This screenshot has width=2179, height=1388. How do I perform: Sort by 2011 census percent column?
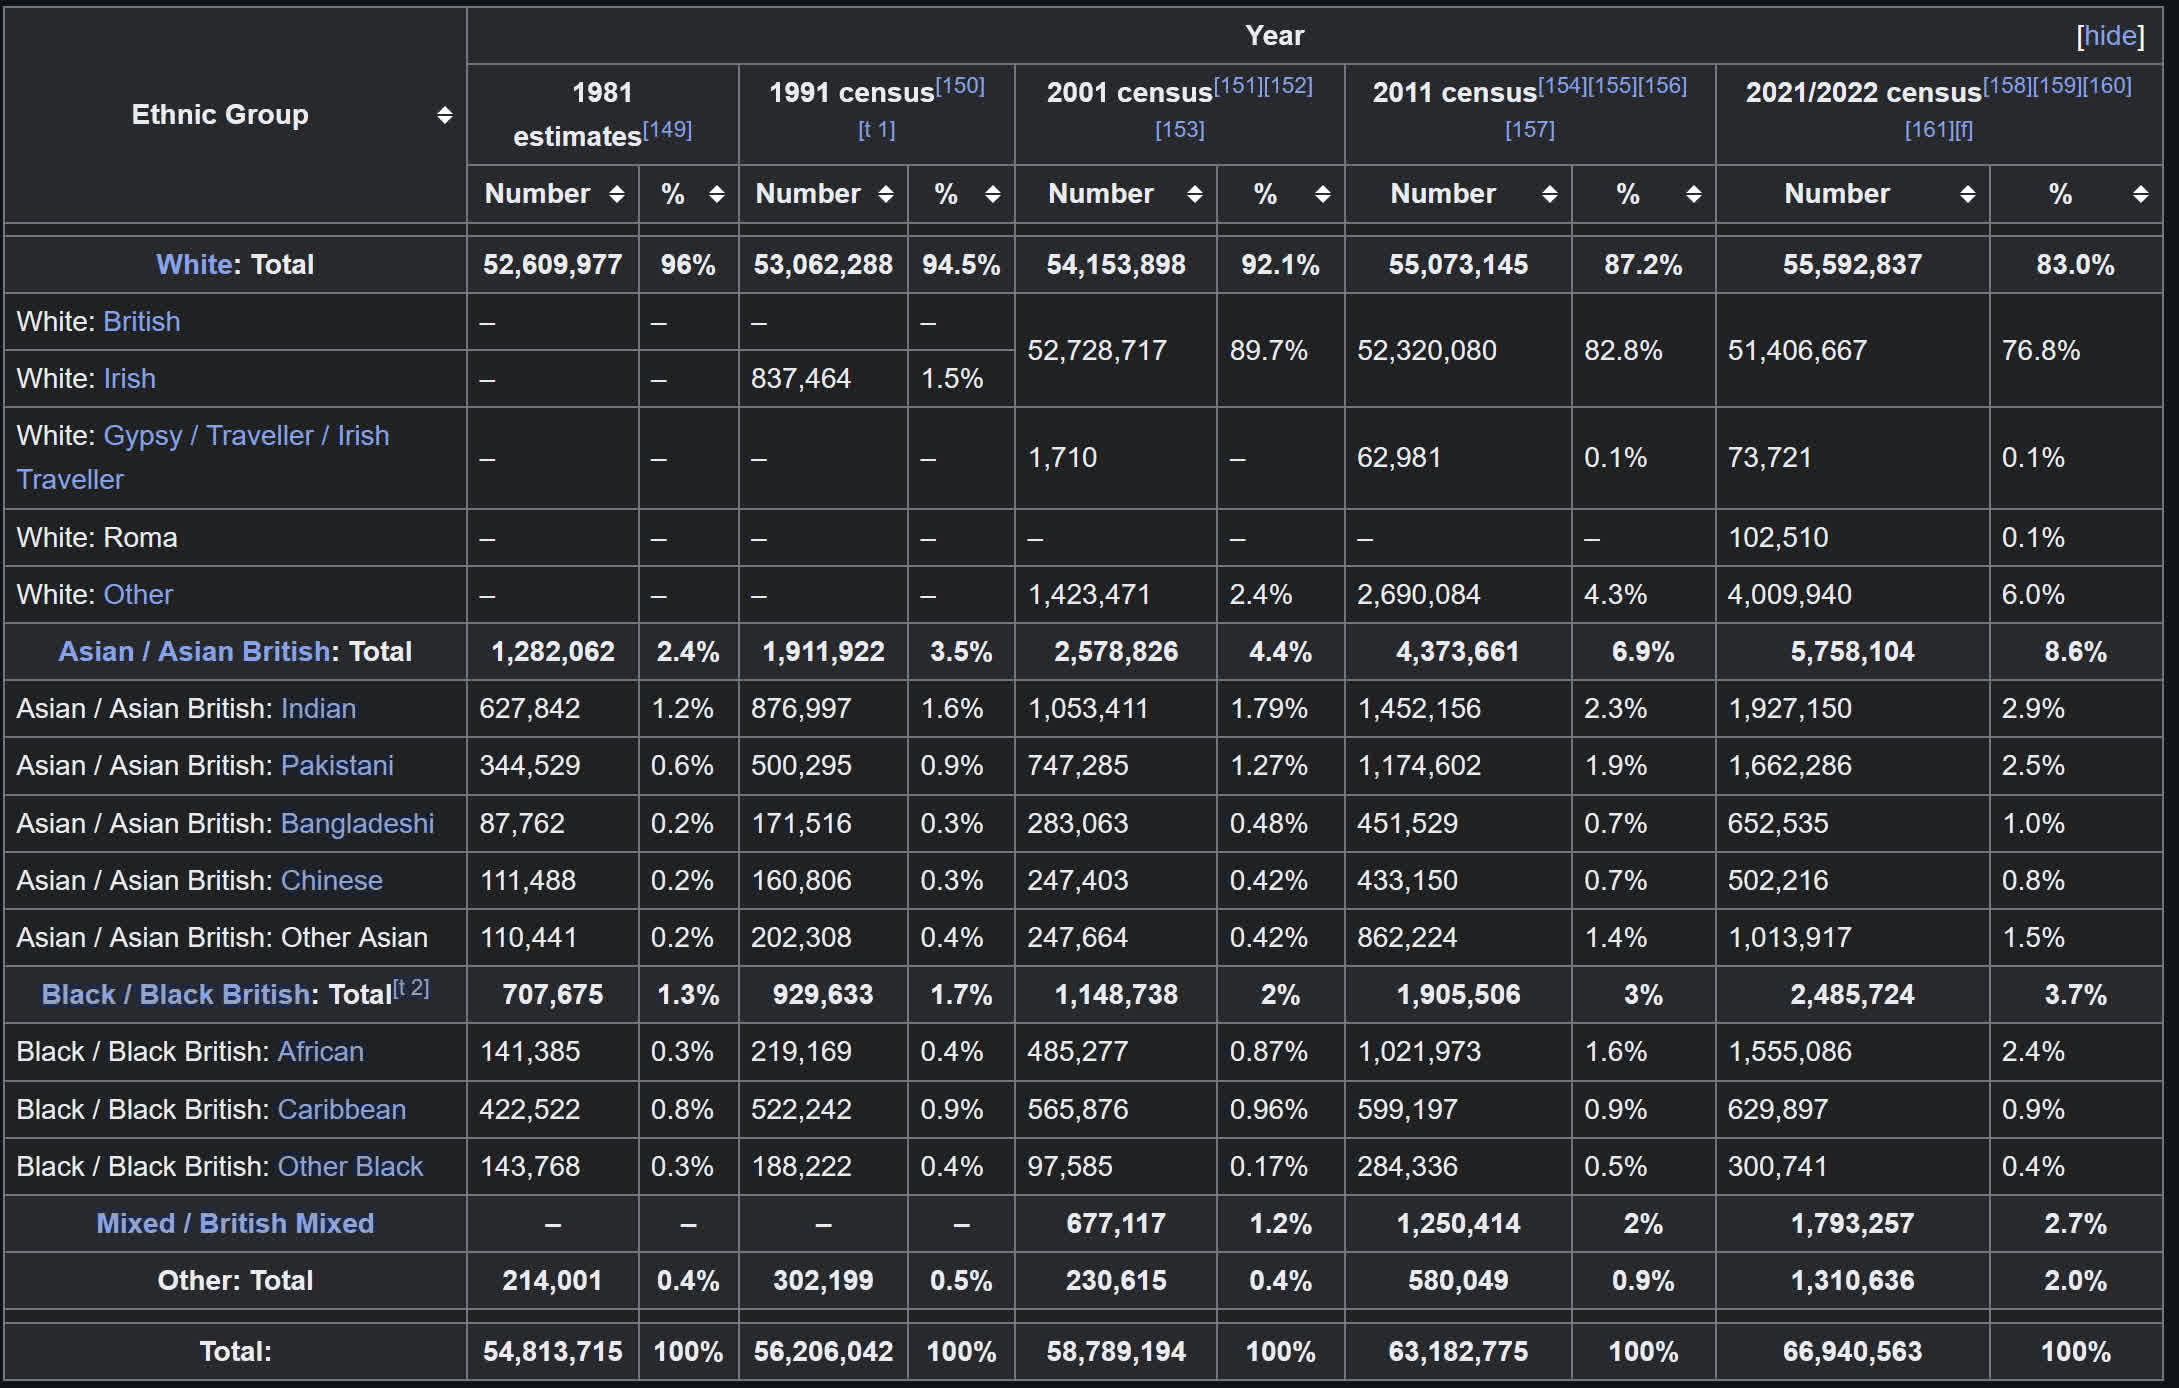[1693, 194]
